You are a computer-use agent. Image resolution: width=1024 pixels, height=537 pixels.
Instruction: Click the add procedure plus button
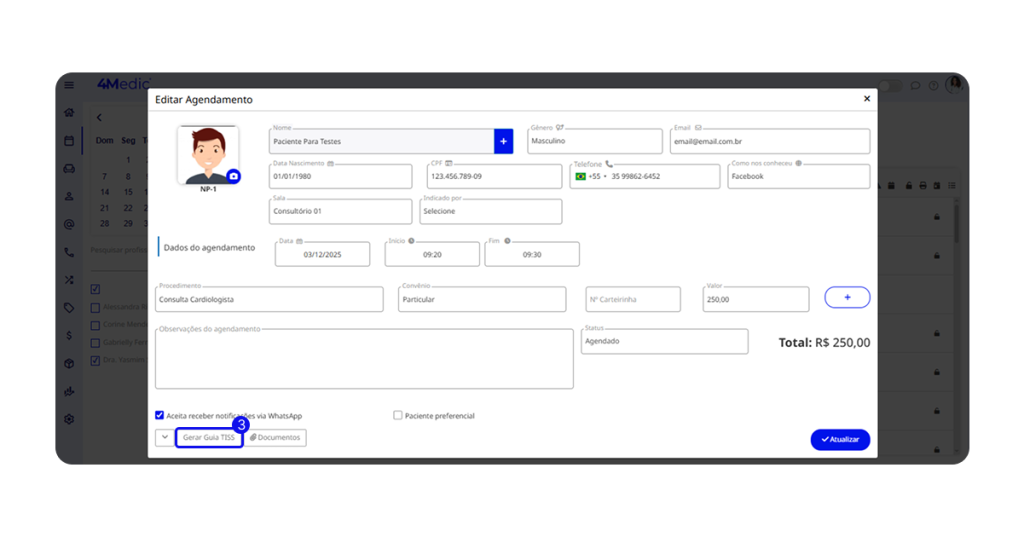(x=847, y=298)
